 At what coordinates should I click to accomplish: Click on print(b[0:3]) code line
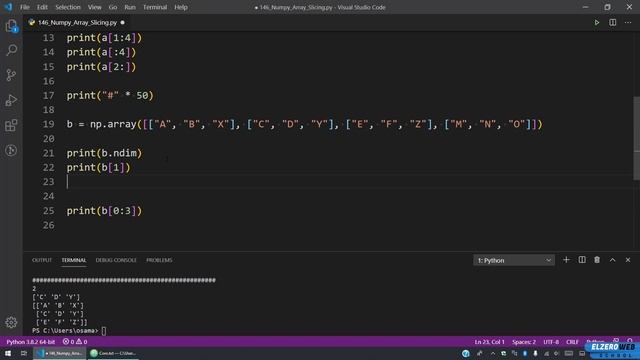pos(104,211)
